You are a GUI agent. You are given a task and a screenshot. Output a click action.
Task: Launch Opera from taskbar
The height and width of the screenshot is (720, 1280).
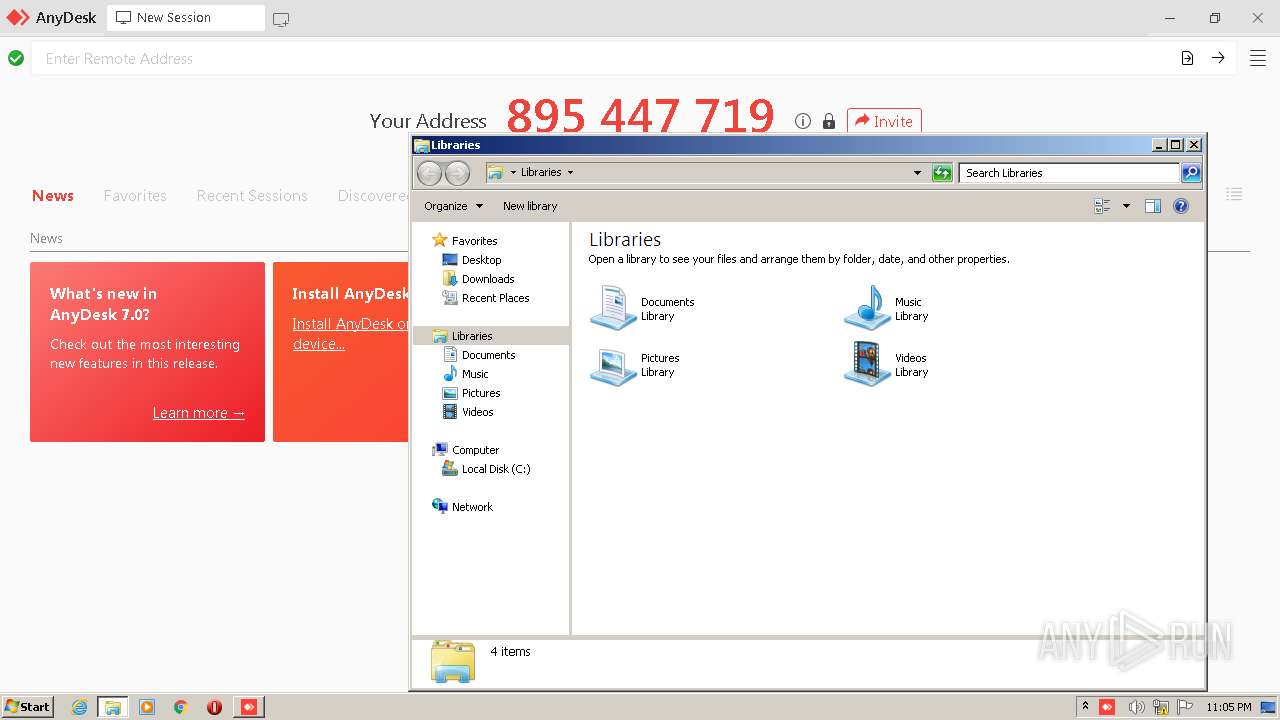[x=214, y=707]
